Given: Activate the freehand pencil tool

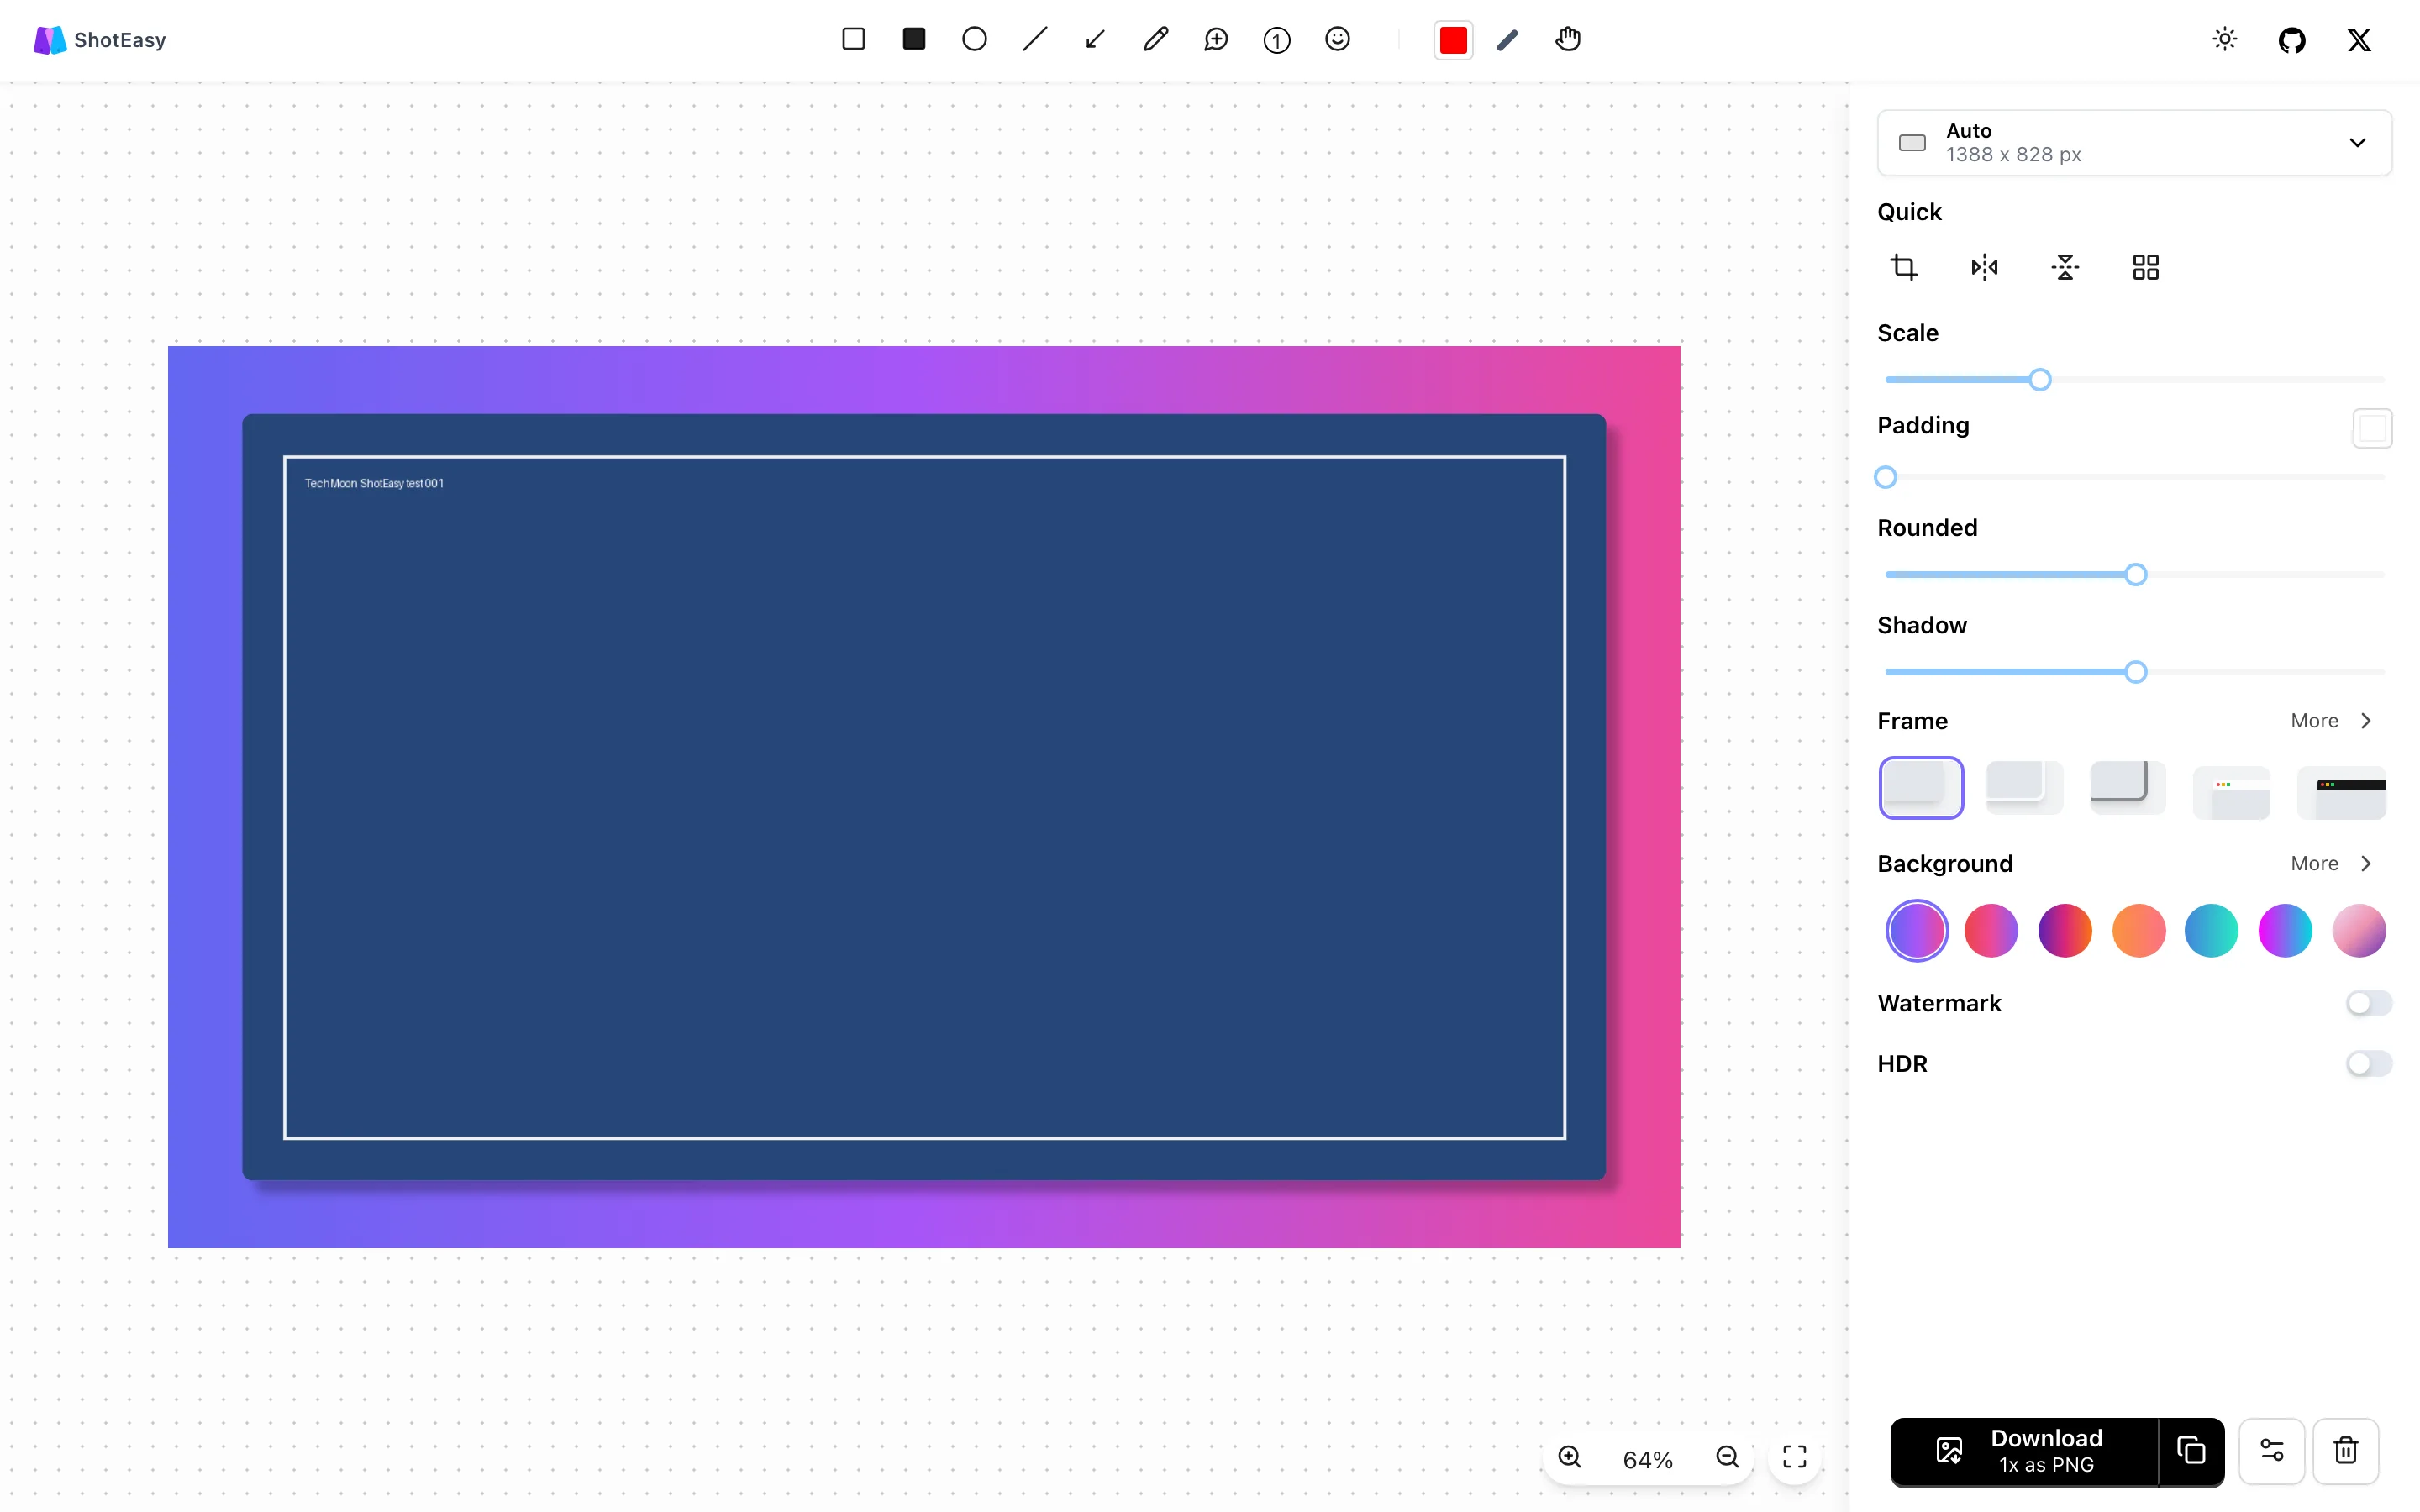Looking at the screenshot, I should pyautogui.click(x=1156, y=39).
